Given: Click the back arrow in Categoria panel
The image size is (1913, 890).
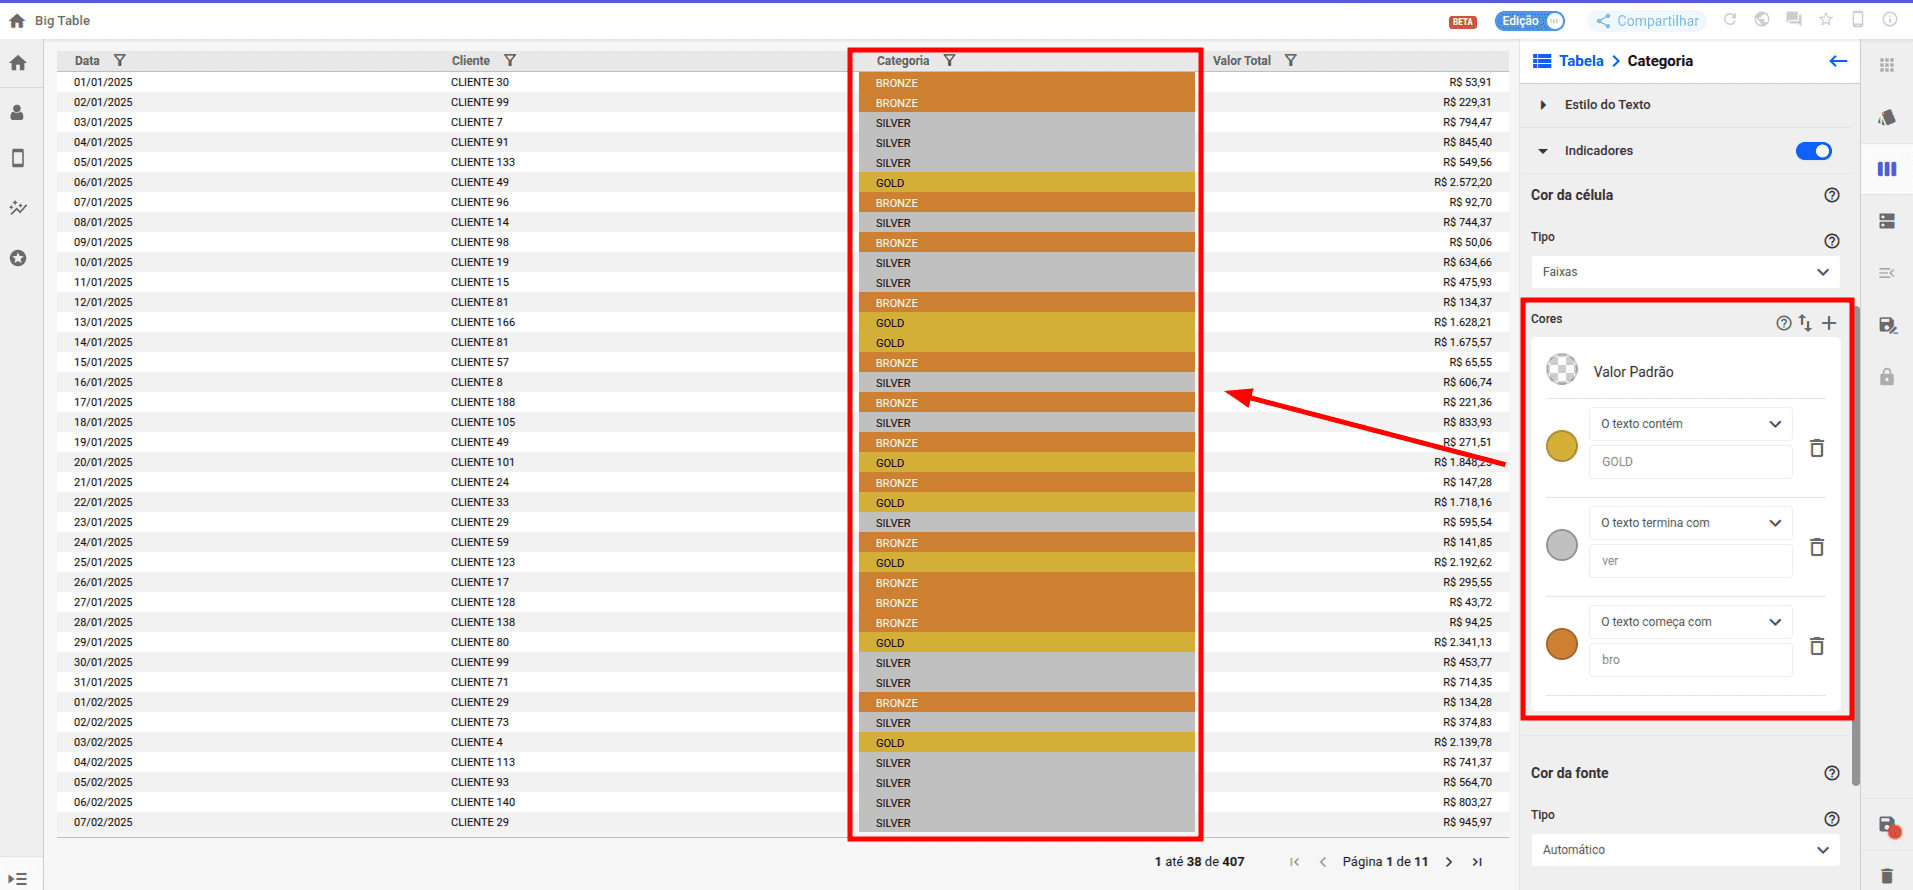Looking at the screenshot, I should tap(1838, 61).
